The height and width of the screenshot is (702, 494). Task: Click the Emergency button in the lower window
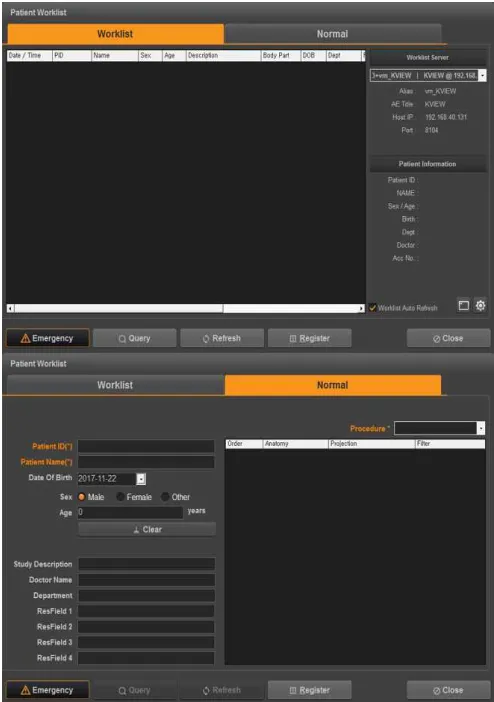click(47, 690)
